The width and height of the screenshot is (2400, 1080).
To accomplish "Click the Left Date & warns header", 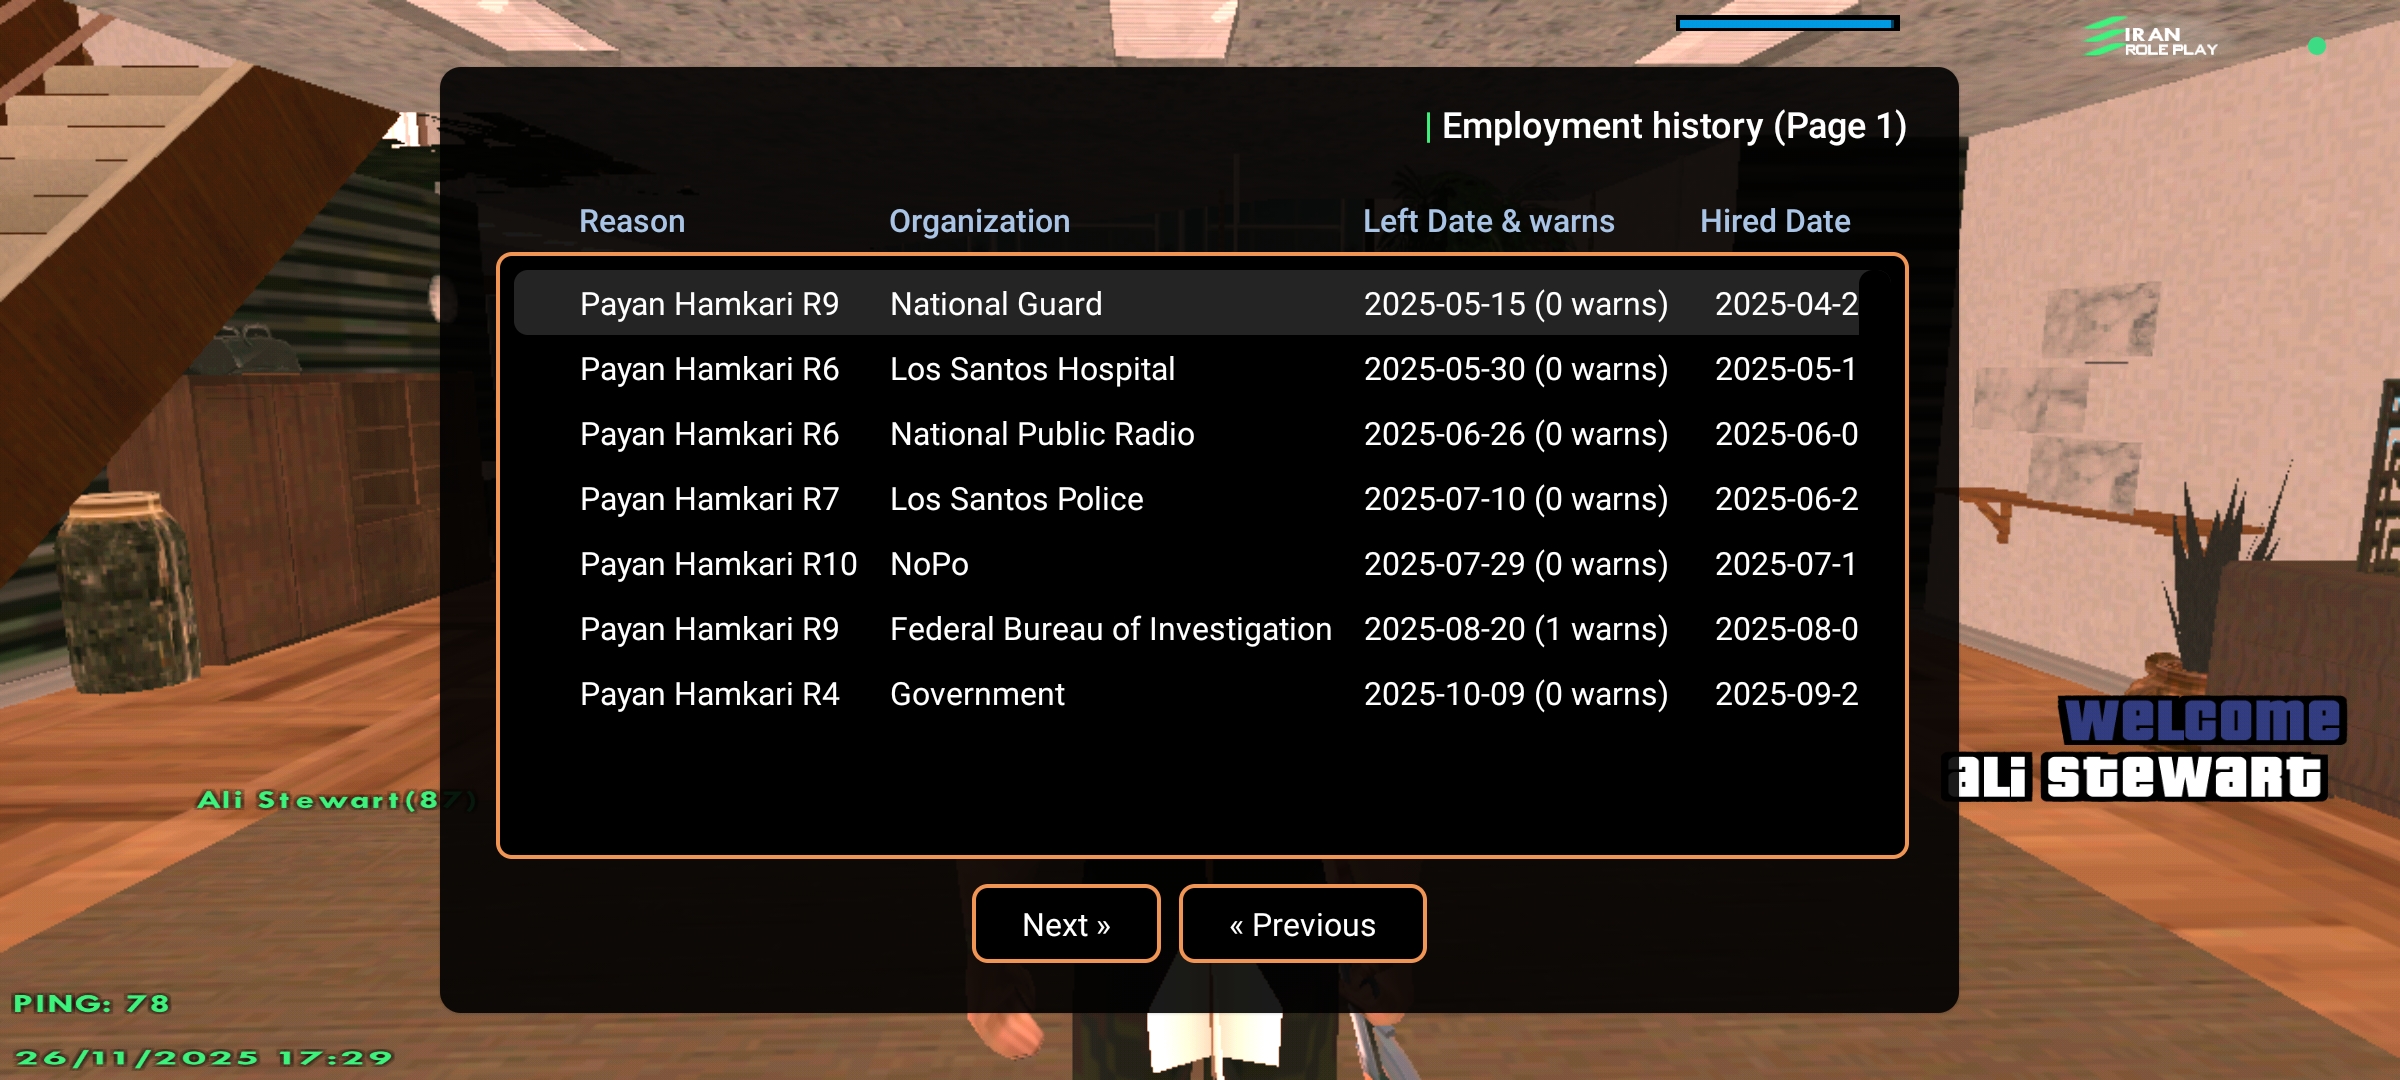I will click(1488, 221).
